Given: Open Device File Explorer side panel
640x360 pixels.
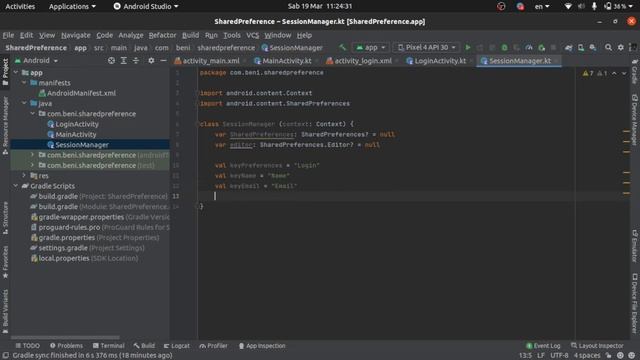Looking at the screenshot, I should 635,303.
